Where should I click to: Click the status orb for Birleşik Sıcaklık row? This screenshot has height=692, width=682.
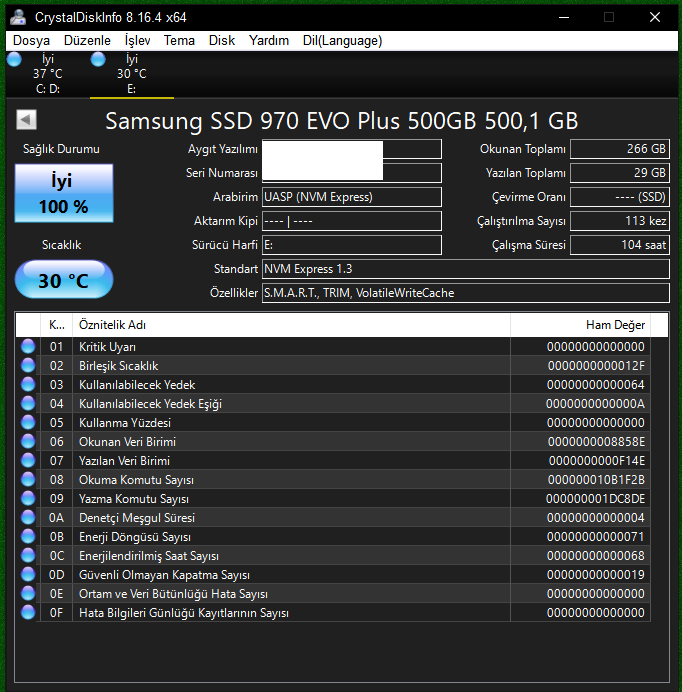coord(28,365)
